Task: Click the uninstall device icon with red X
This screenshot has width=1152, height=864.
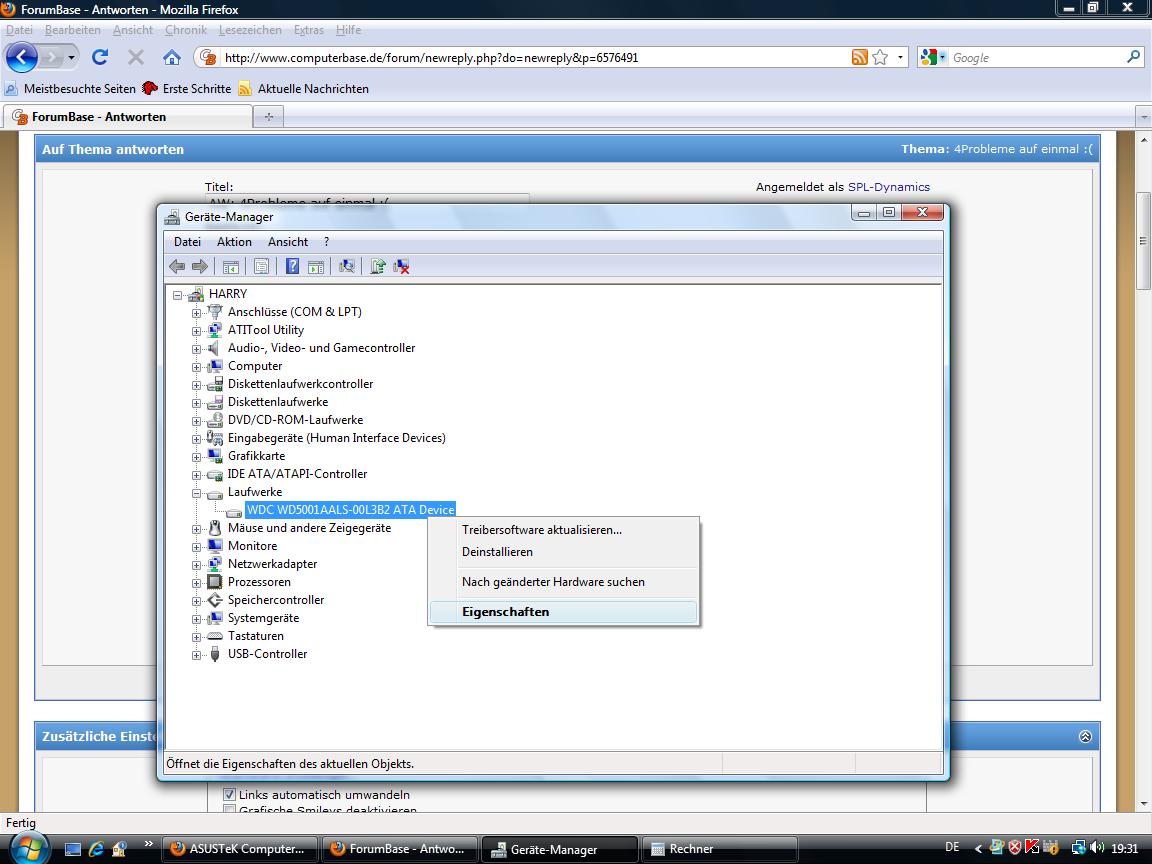Action: (x=401, y=267)
